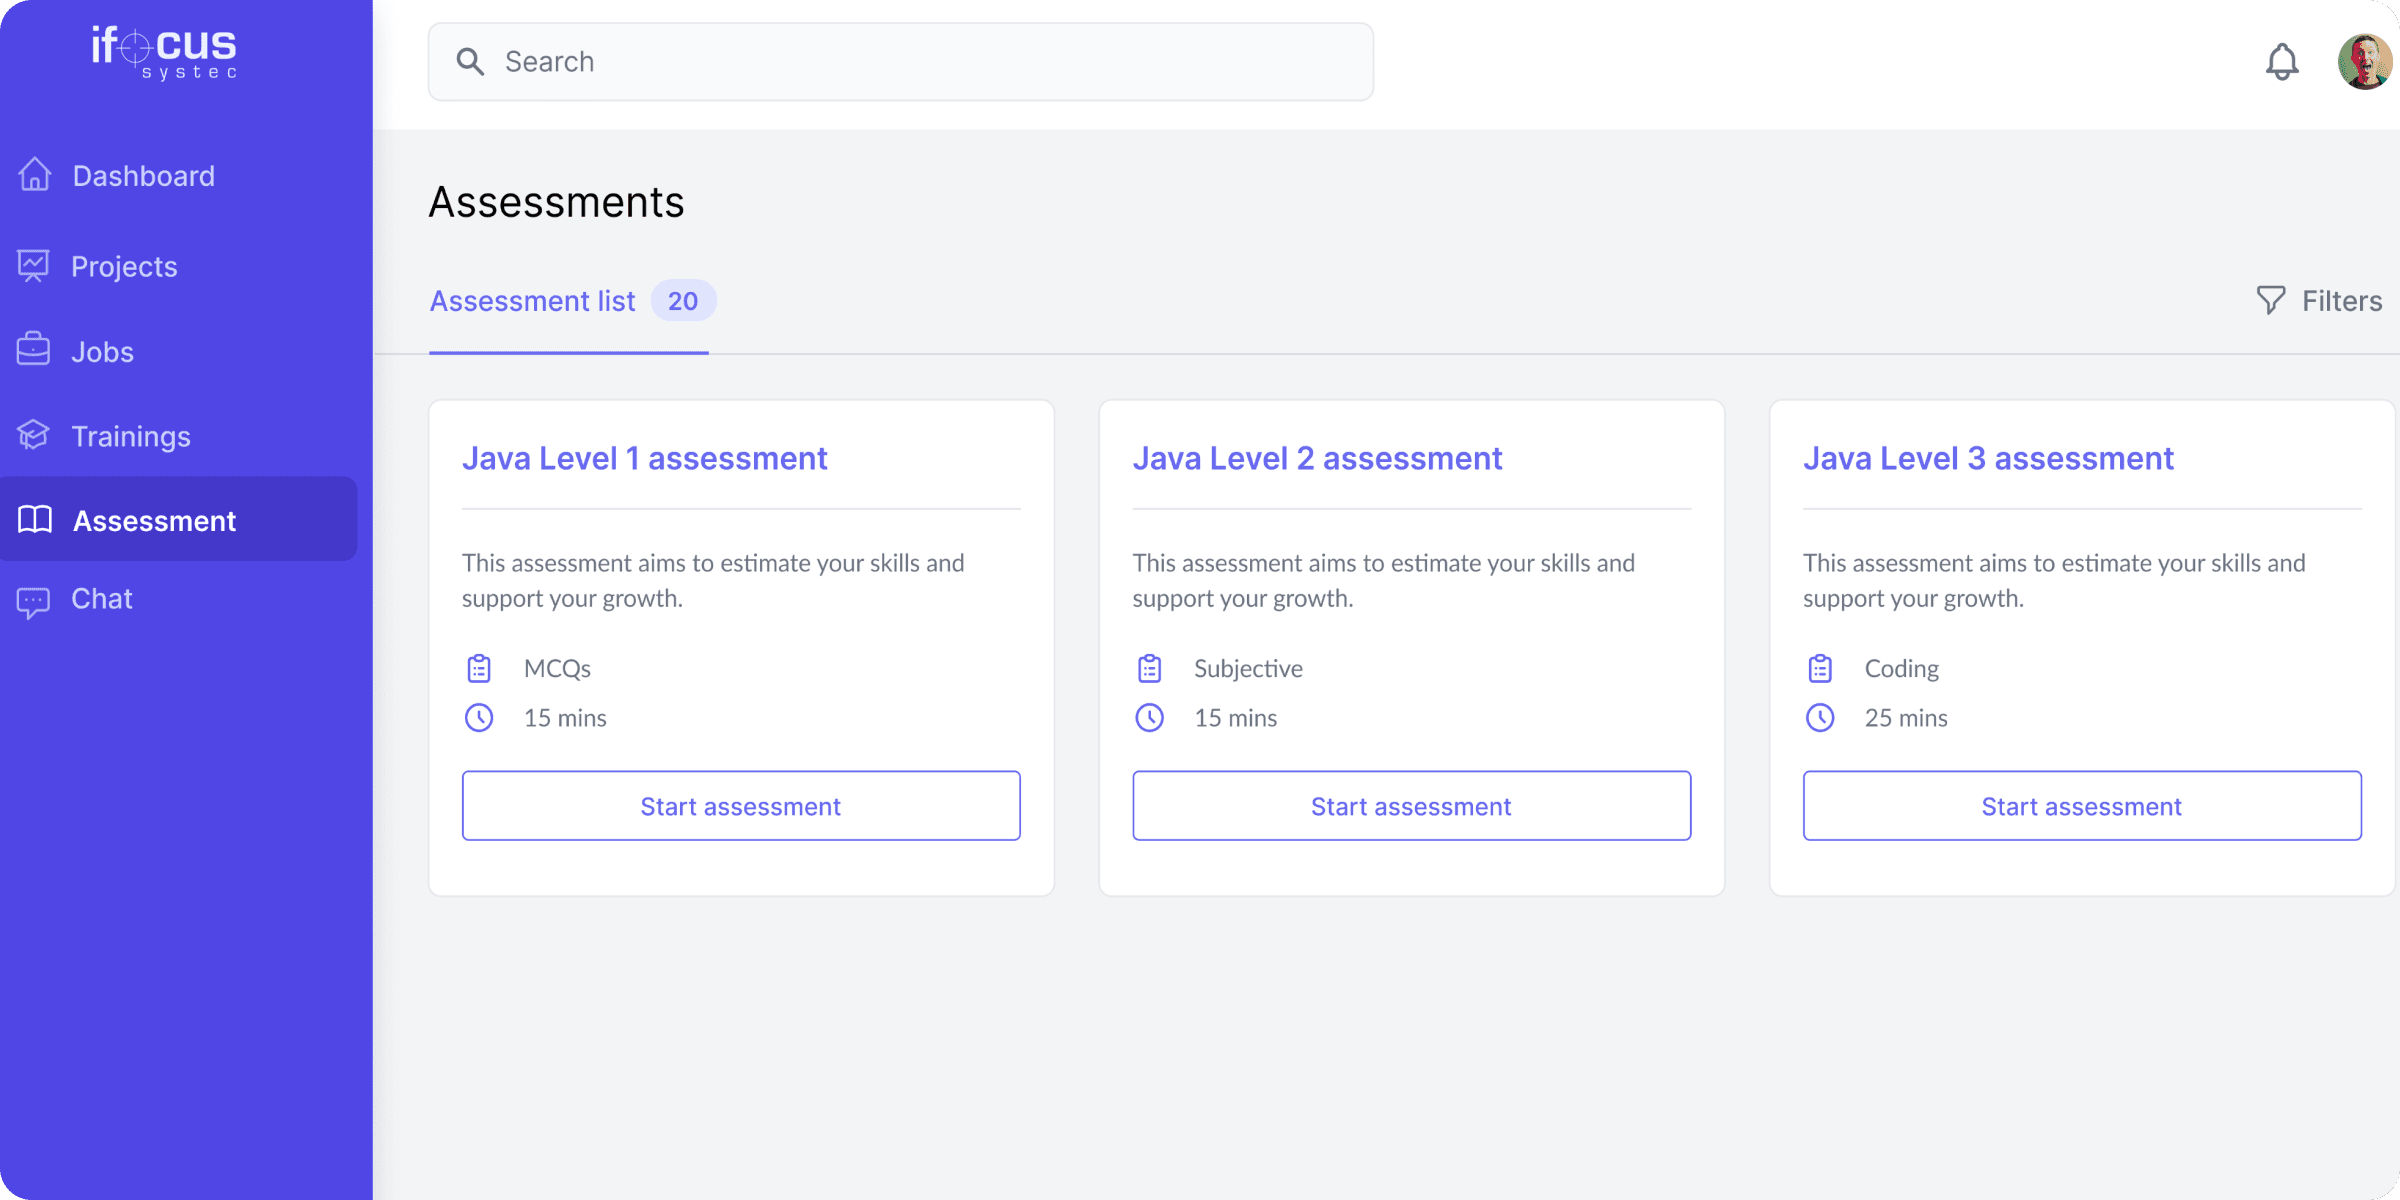Open the Java Level 1 assessment title

pos(645,458)
